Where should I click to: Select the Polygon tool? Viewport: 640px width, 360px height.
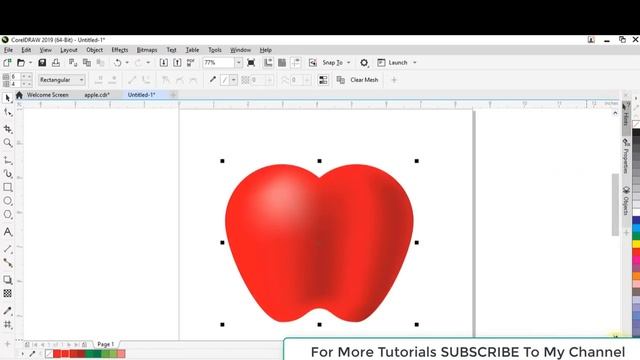pos(7,214)
